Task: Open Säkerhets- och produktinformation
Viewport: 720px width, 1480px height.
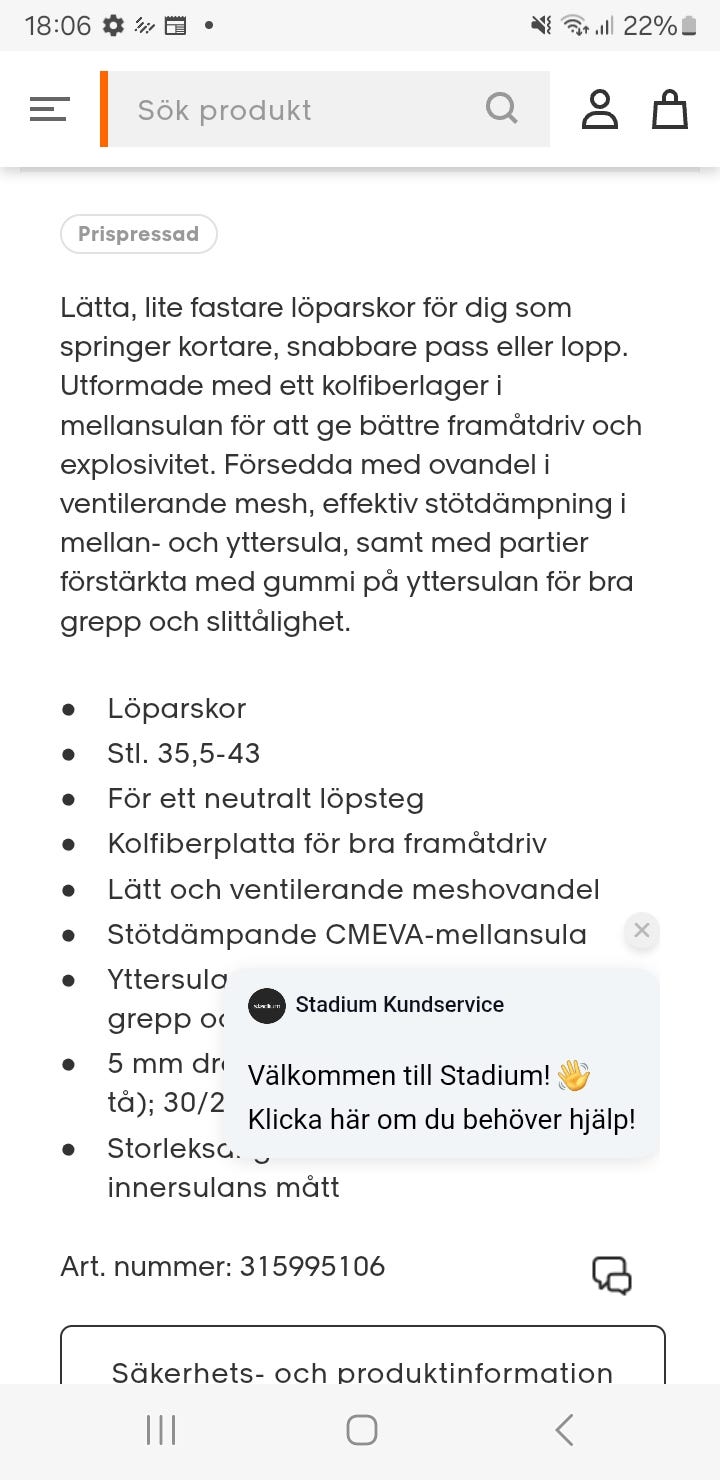Action: click(363, 1371)
